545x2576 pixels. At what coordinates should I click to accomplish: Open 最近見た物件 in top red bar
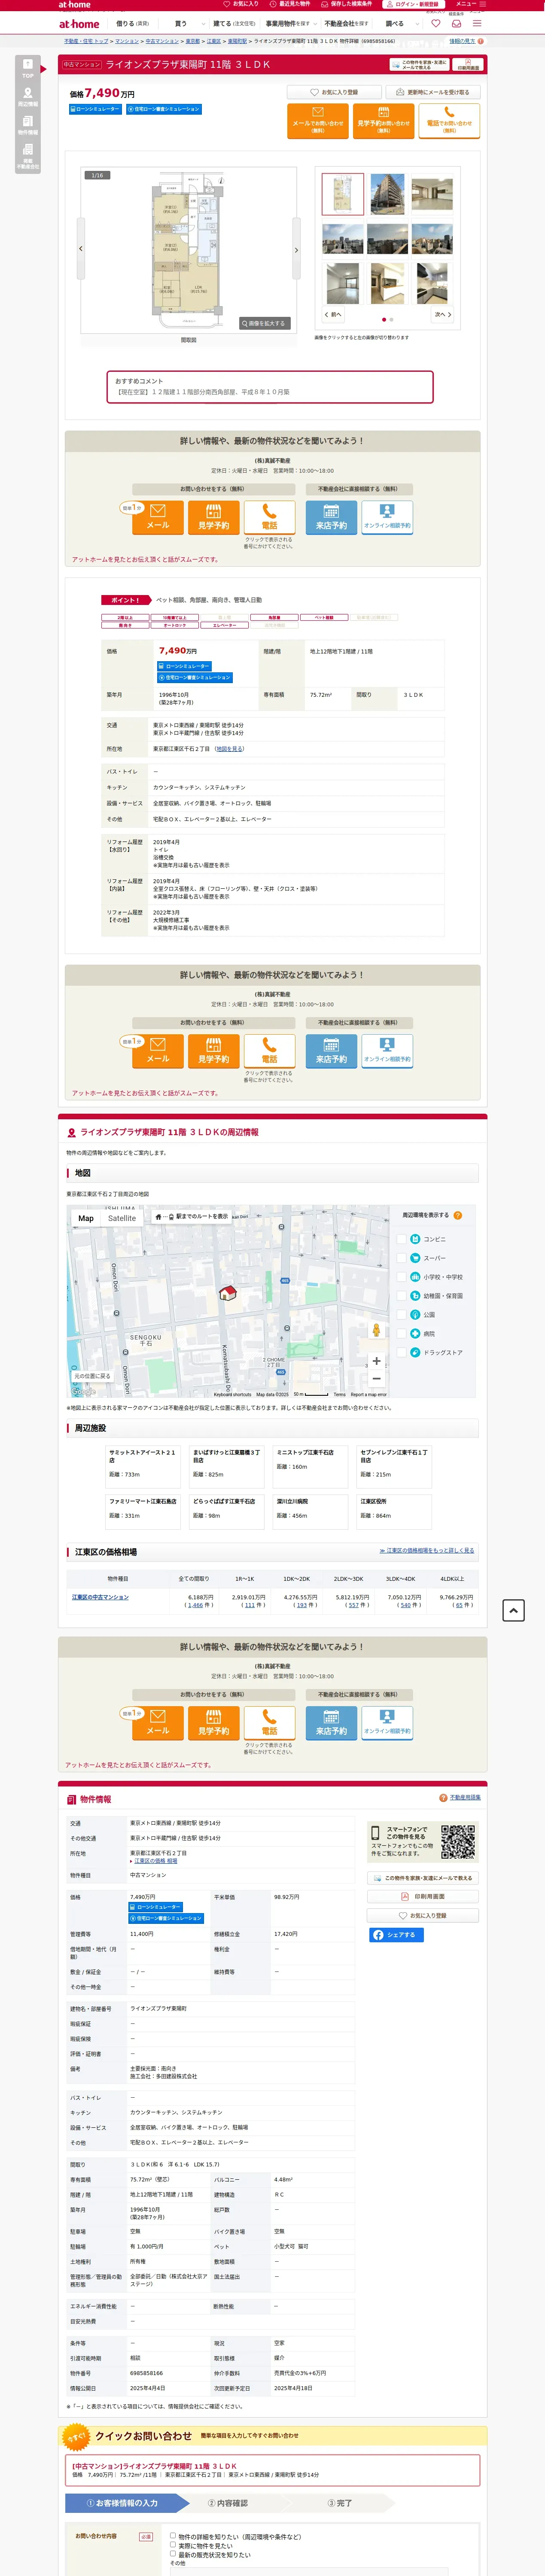coord(290,4)
